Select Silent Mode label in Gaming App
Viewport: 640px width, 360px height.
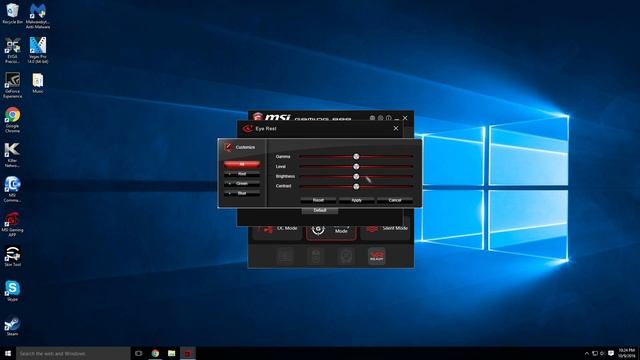click(x=395, y=228)
